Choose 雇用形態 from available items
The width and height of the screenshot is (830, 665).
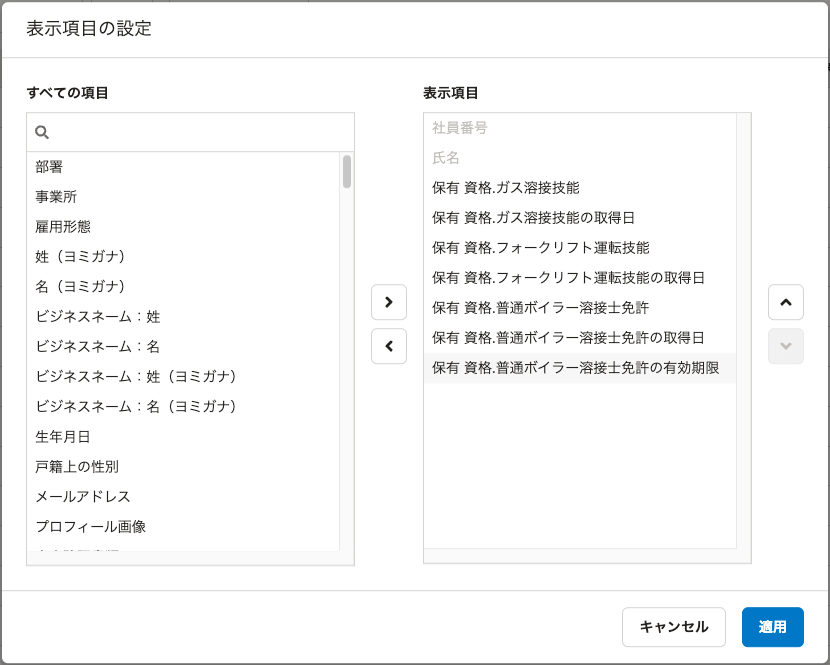pyautogui.click(x=63, y=227)
